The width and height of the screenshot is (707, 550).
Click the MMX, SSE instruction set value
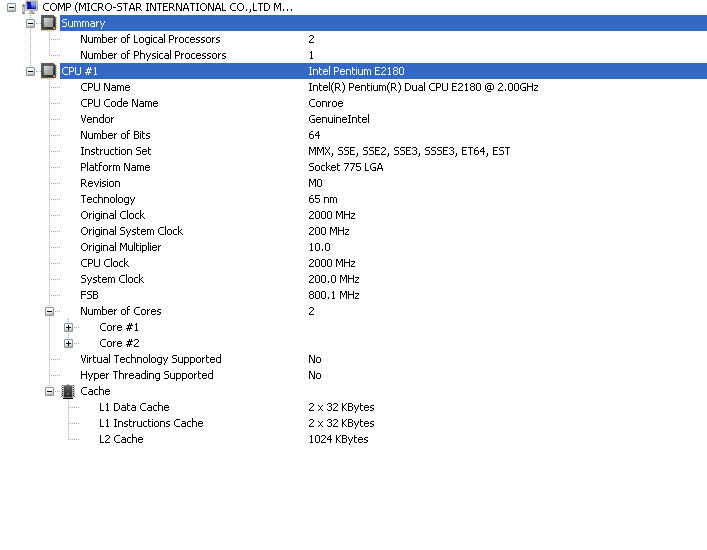click(409, 151)
